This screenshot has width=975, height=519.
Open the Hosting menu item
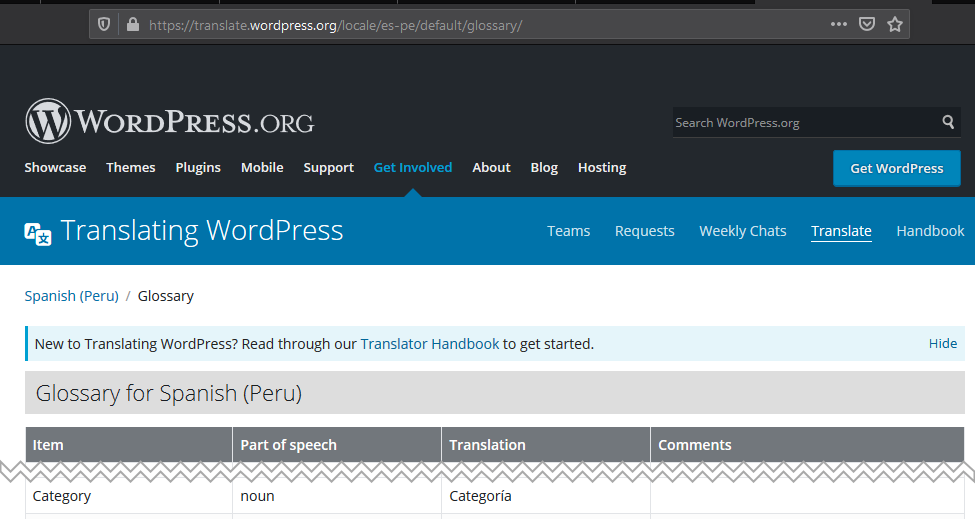tap(602, 168)
